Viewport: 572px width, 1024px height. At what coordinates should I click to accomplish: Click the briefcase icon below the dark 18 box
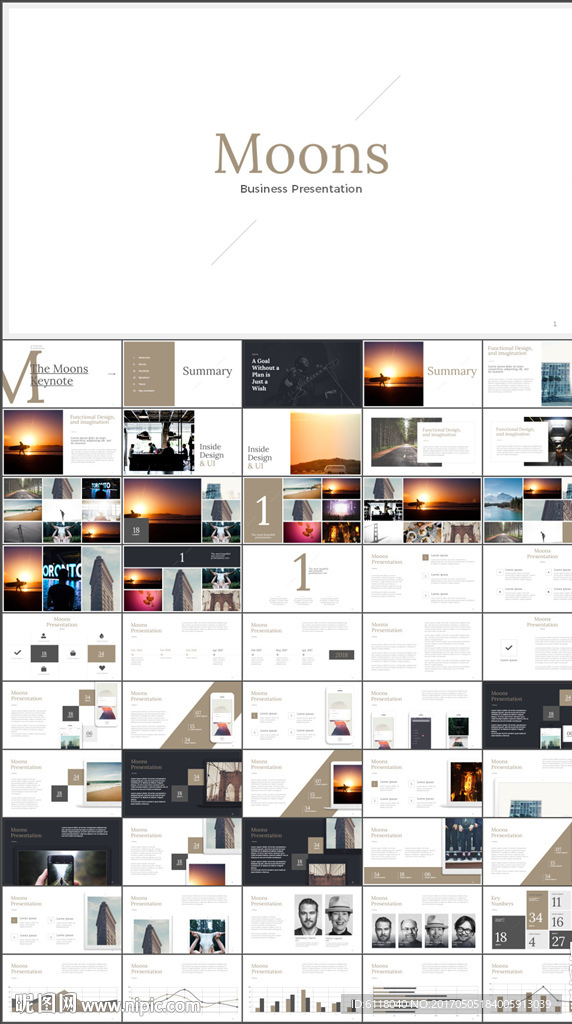click(x=44, y=669)
